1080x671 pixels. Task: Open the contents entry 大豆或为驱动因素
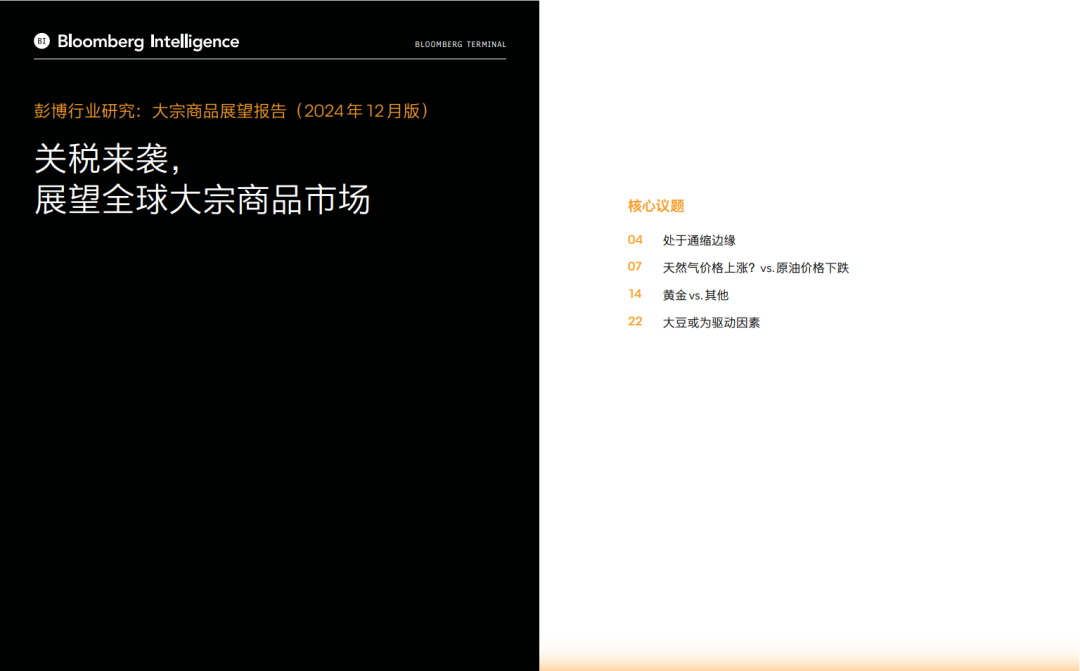click(712, 323)
